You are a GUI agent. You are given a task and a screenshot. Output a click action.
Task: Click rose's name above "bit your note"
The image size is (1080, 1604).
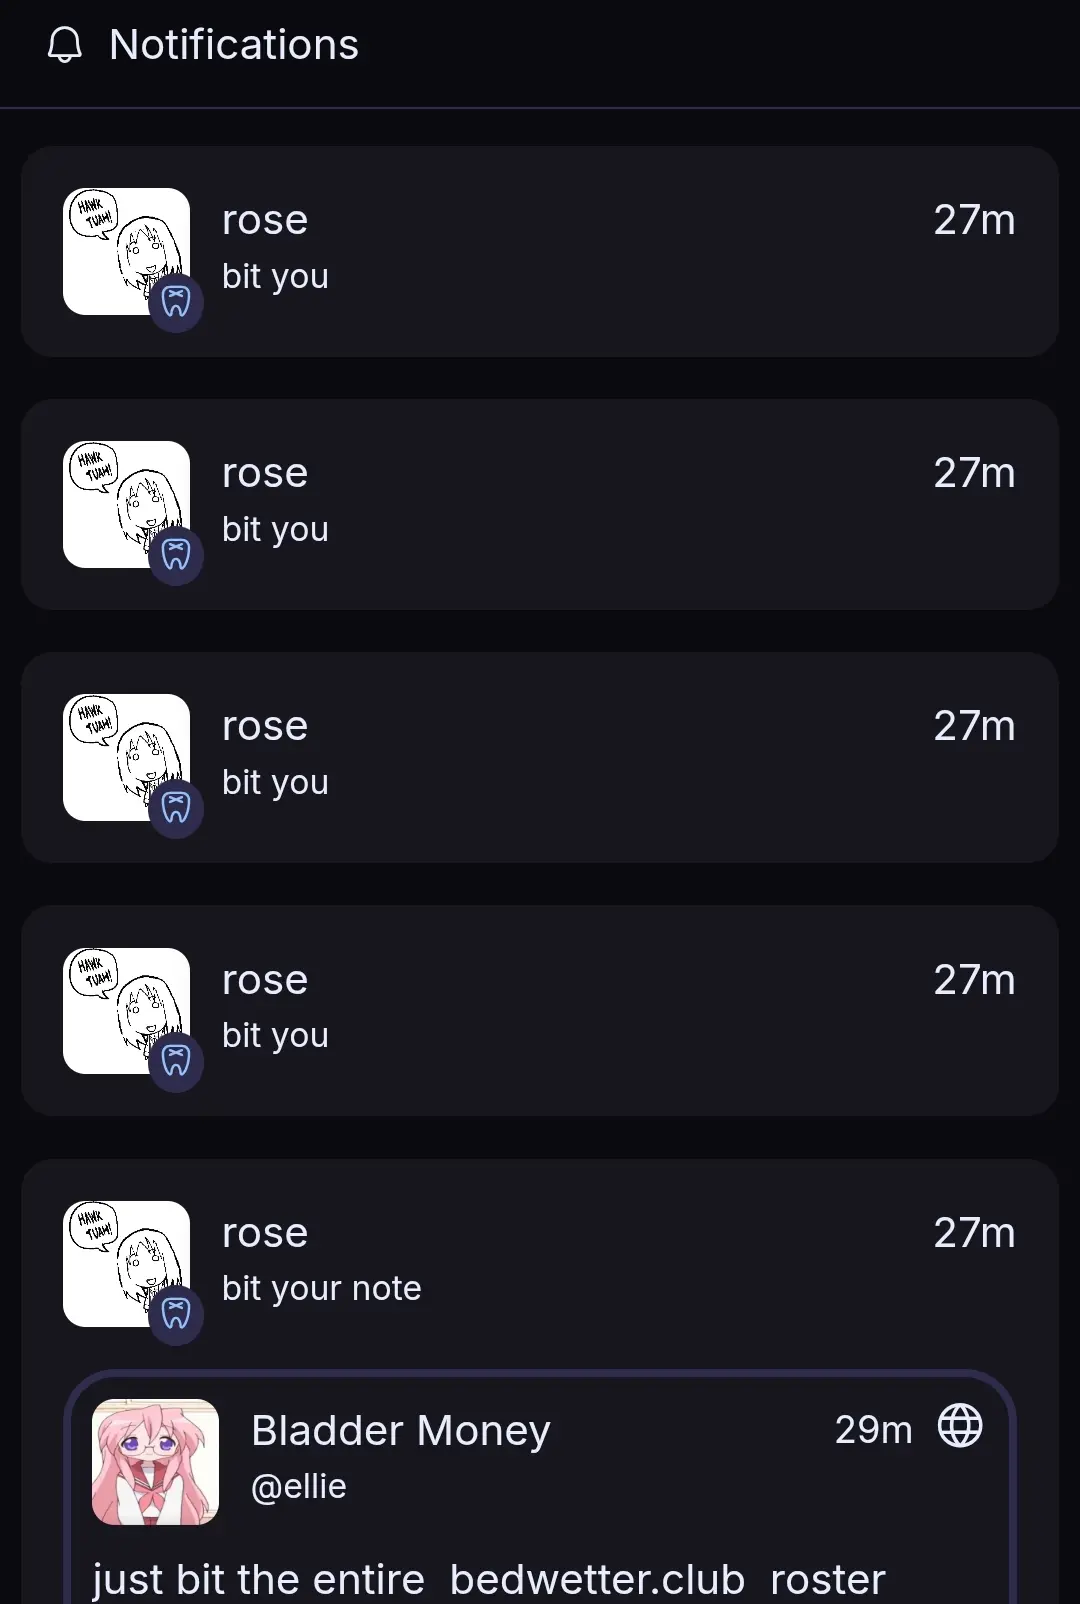pos(265,1233)
